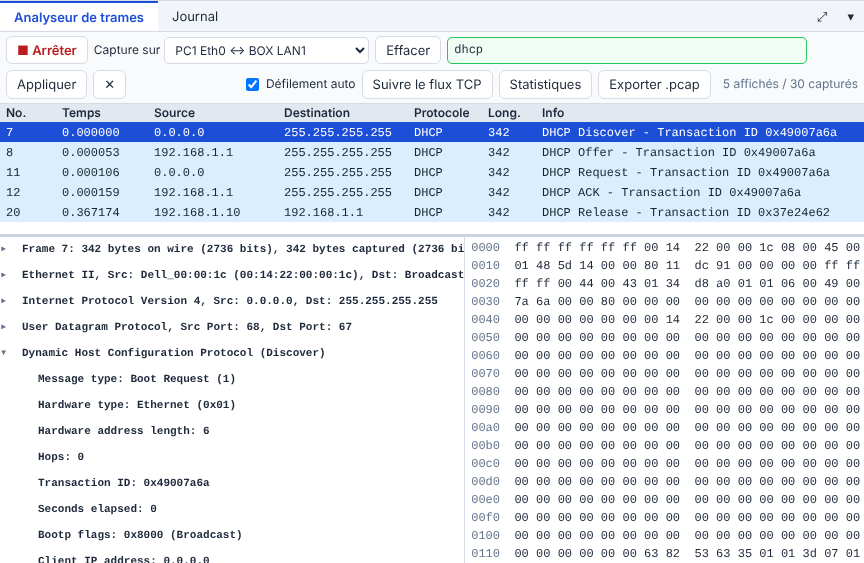The height and width of the screenshot is (563, 864).
Task: Select Hardware type: Ethernet field
Action: tap(137, 404)
